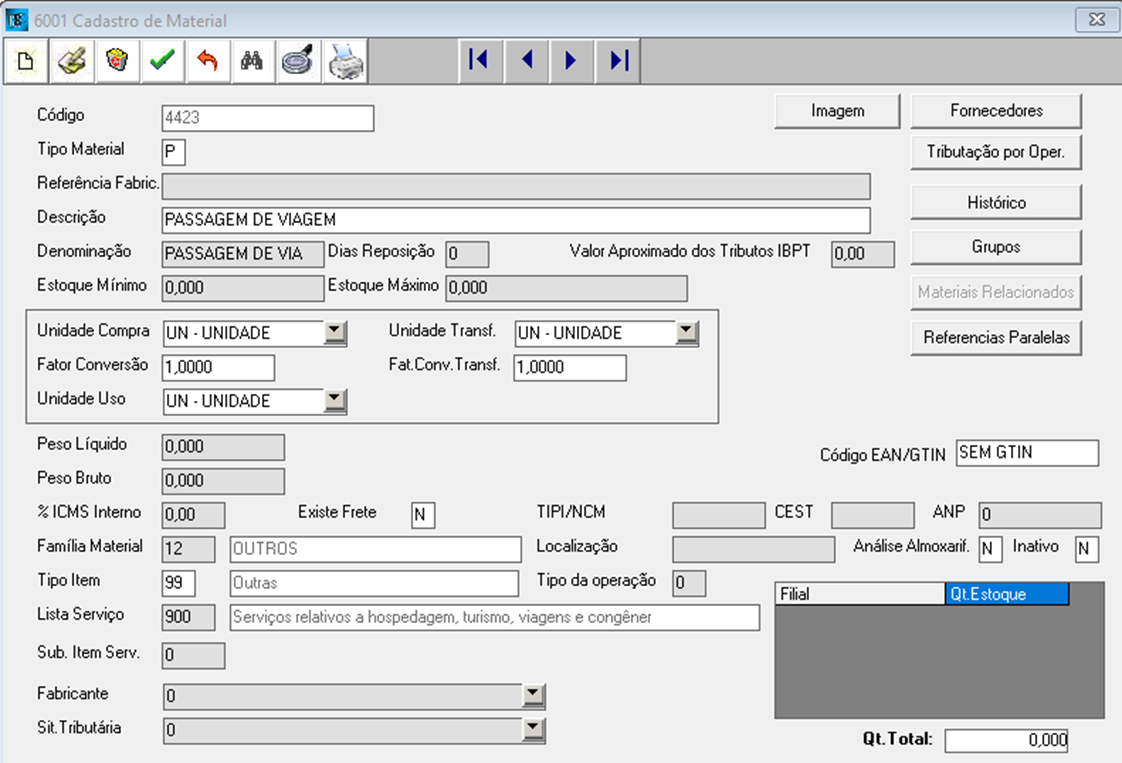The height and width of the screenshot is (763, 1122).
Task: Click the Valor Aproximado dos Tributos IBPT field
Action: pos(862,254)
